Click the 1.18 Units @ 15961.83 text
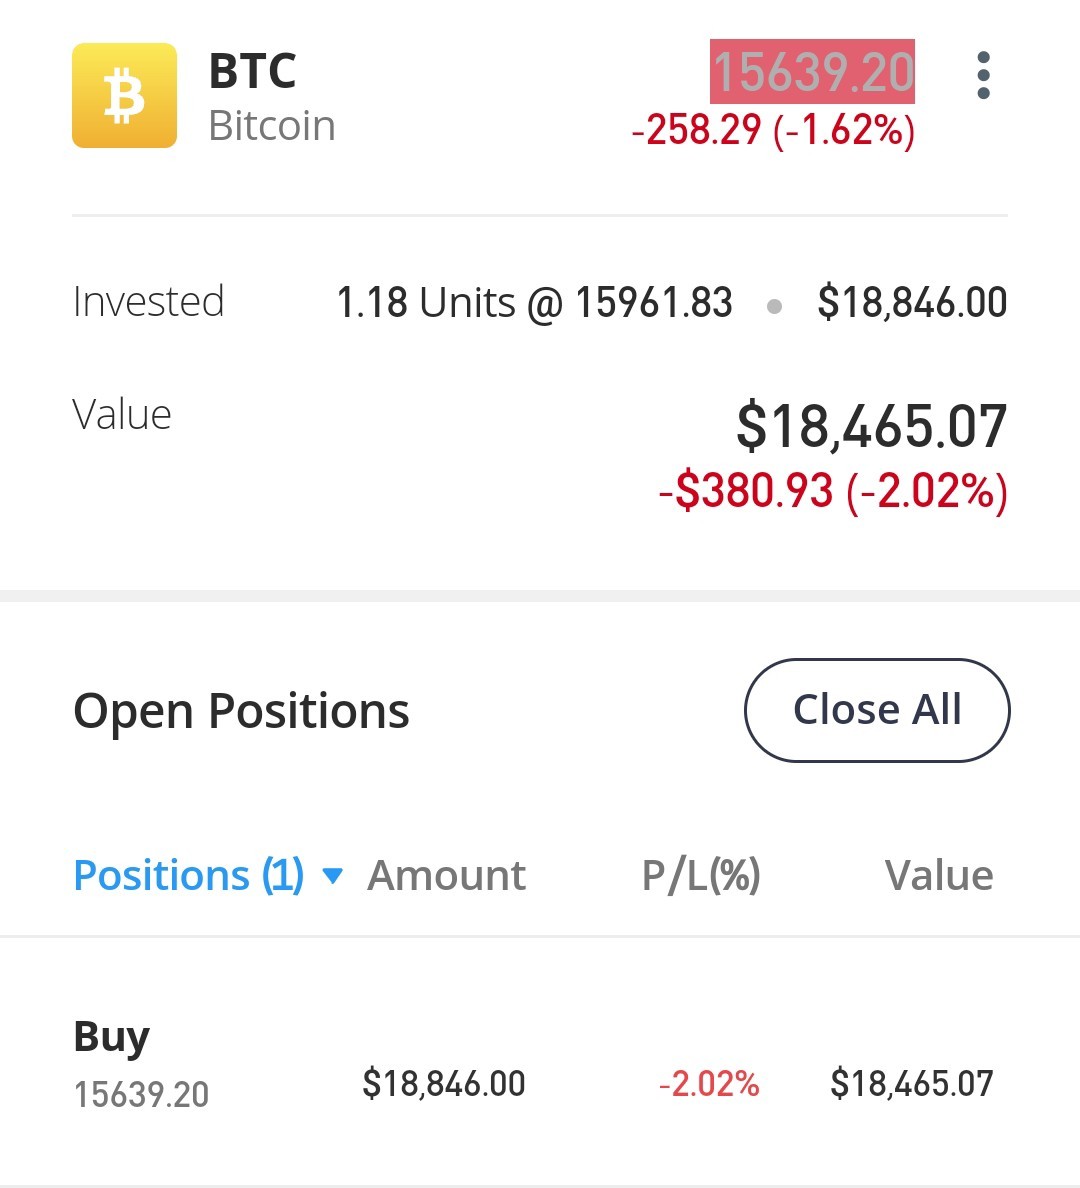The width and height of the screenshot is (1080, 1188). point(534,302)
